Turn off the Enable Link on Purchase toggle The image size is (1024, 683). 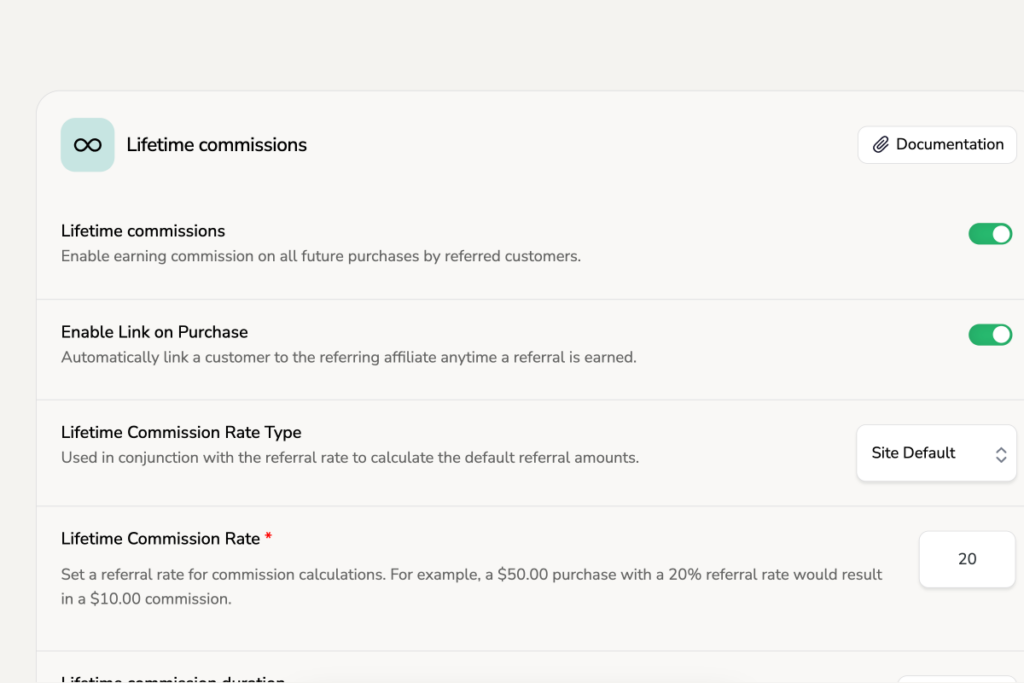(990, 335)
